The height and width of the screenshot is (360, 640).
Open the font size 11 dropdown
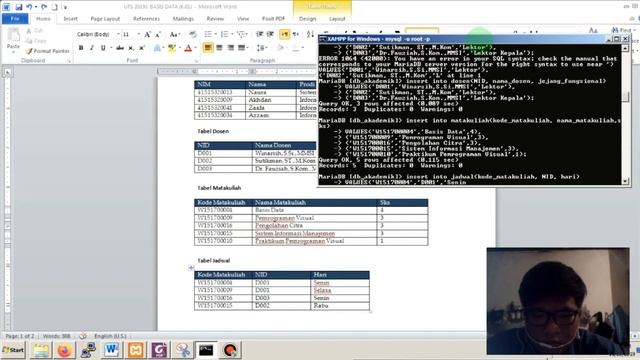(x=139, y=34)
